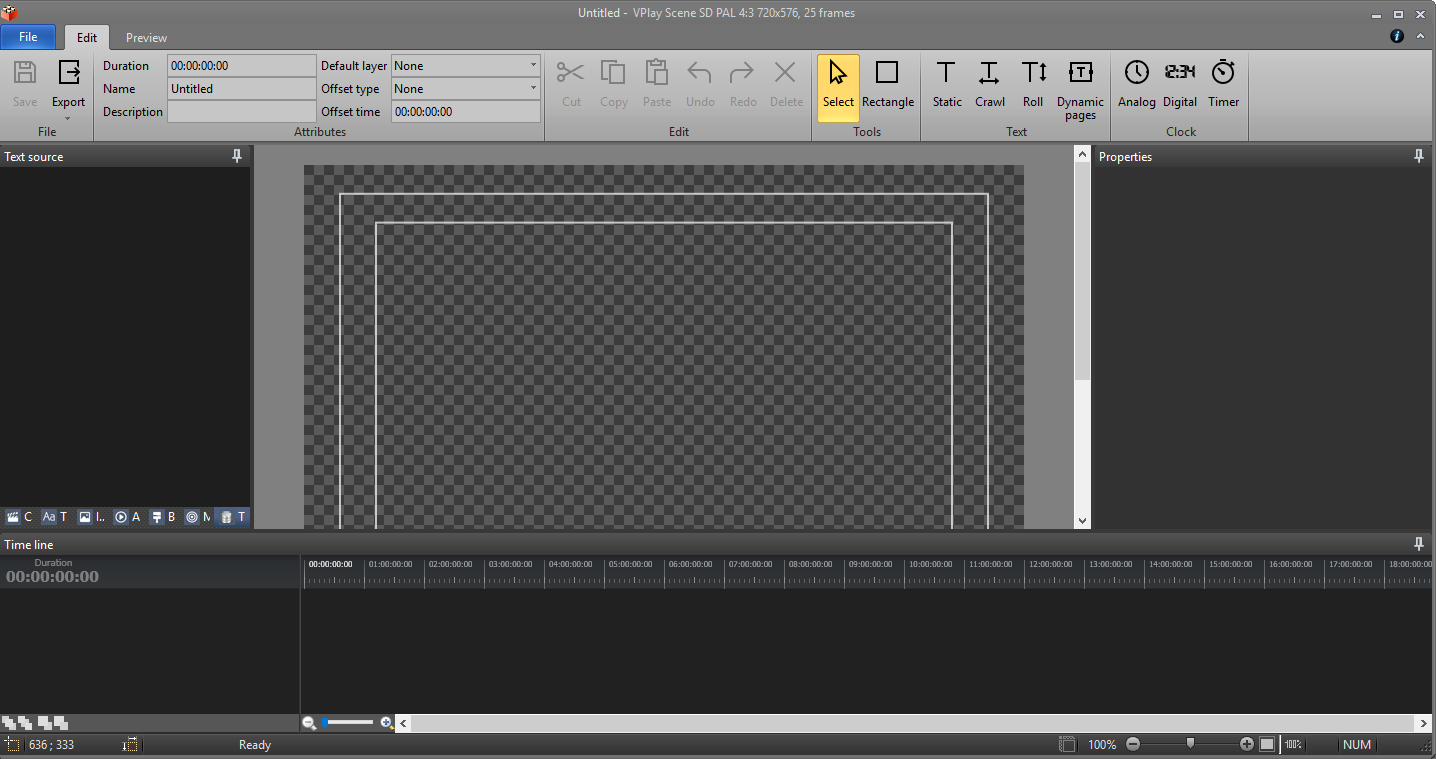Click the fit-to-window square icon
This screenshot has height=759, width=1436.
click(1267, 744)
